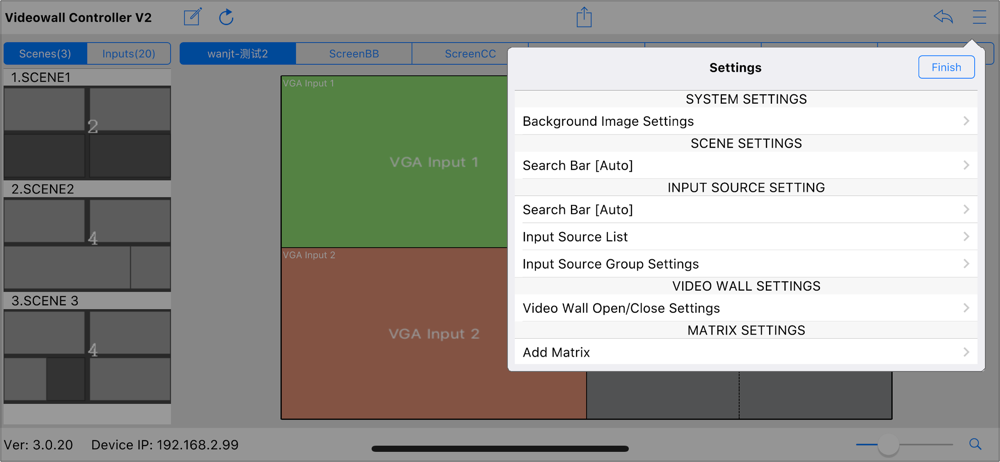Open the Add Matrix row

point(746,352)
